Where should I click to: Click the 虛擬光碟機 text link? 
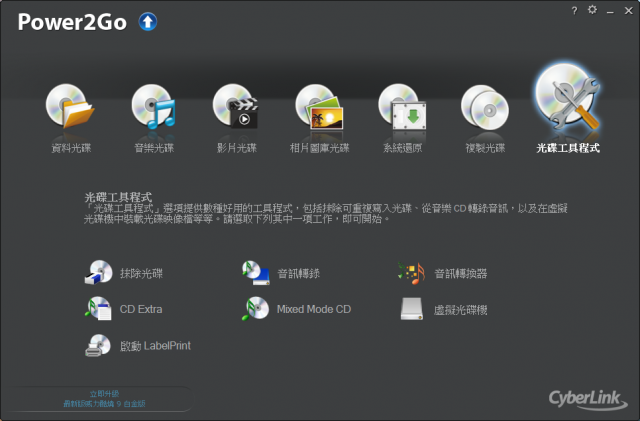(460, 310)
